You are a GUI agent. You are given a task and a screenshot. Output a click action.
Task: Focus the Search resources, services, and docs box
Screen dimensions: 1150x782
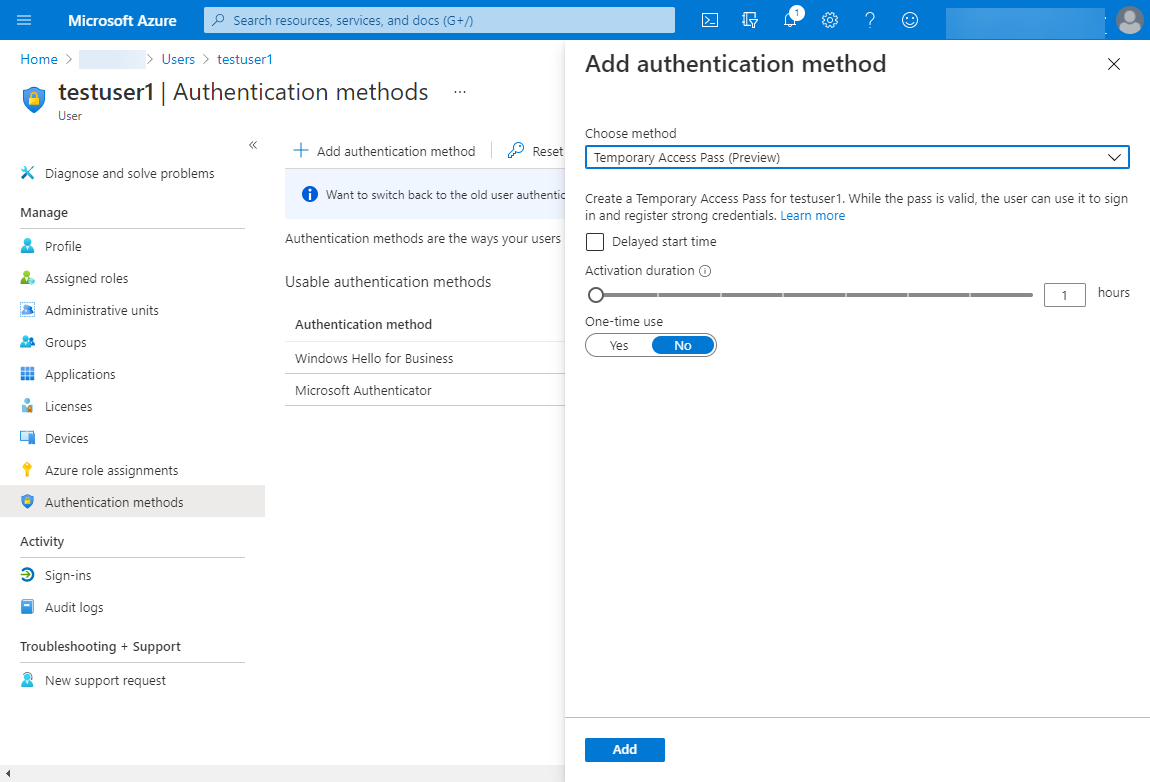[439, 20]
